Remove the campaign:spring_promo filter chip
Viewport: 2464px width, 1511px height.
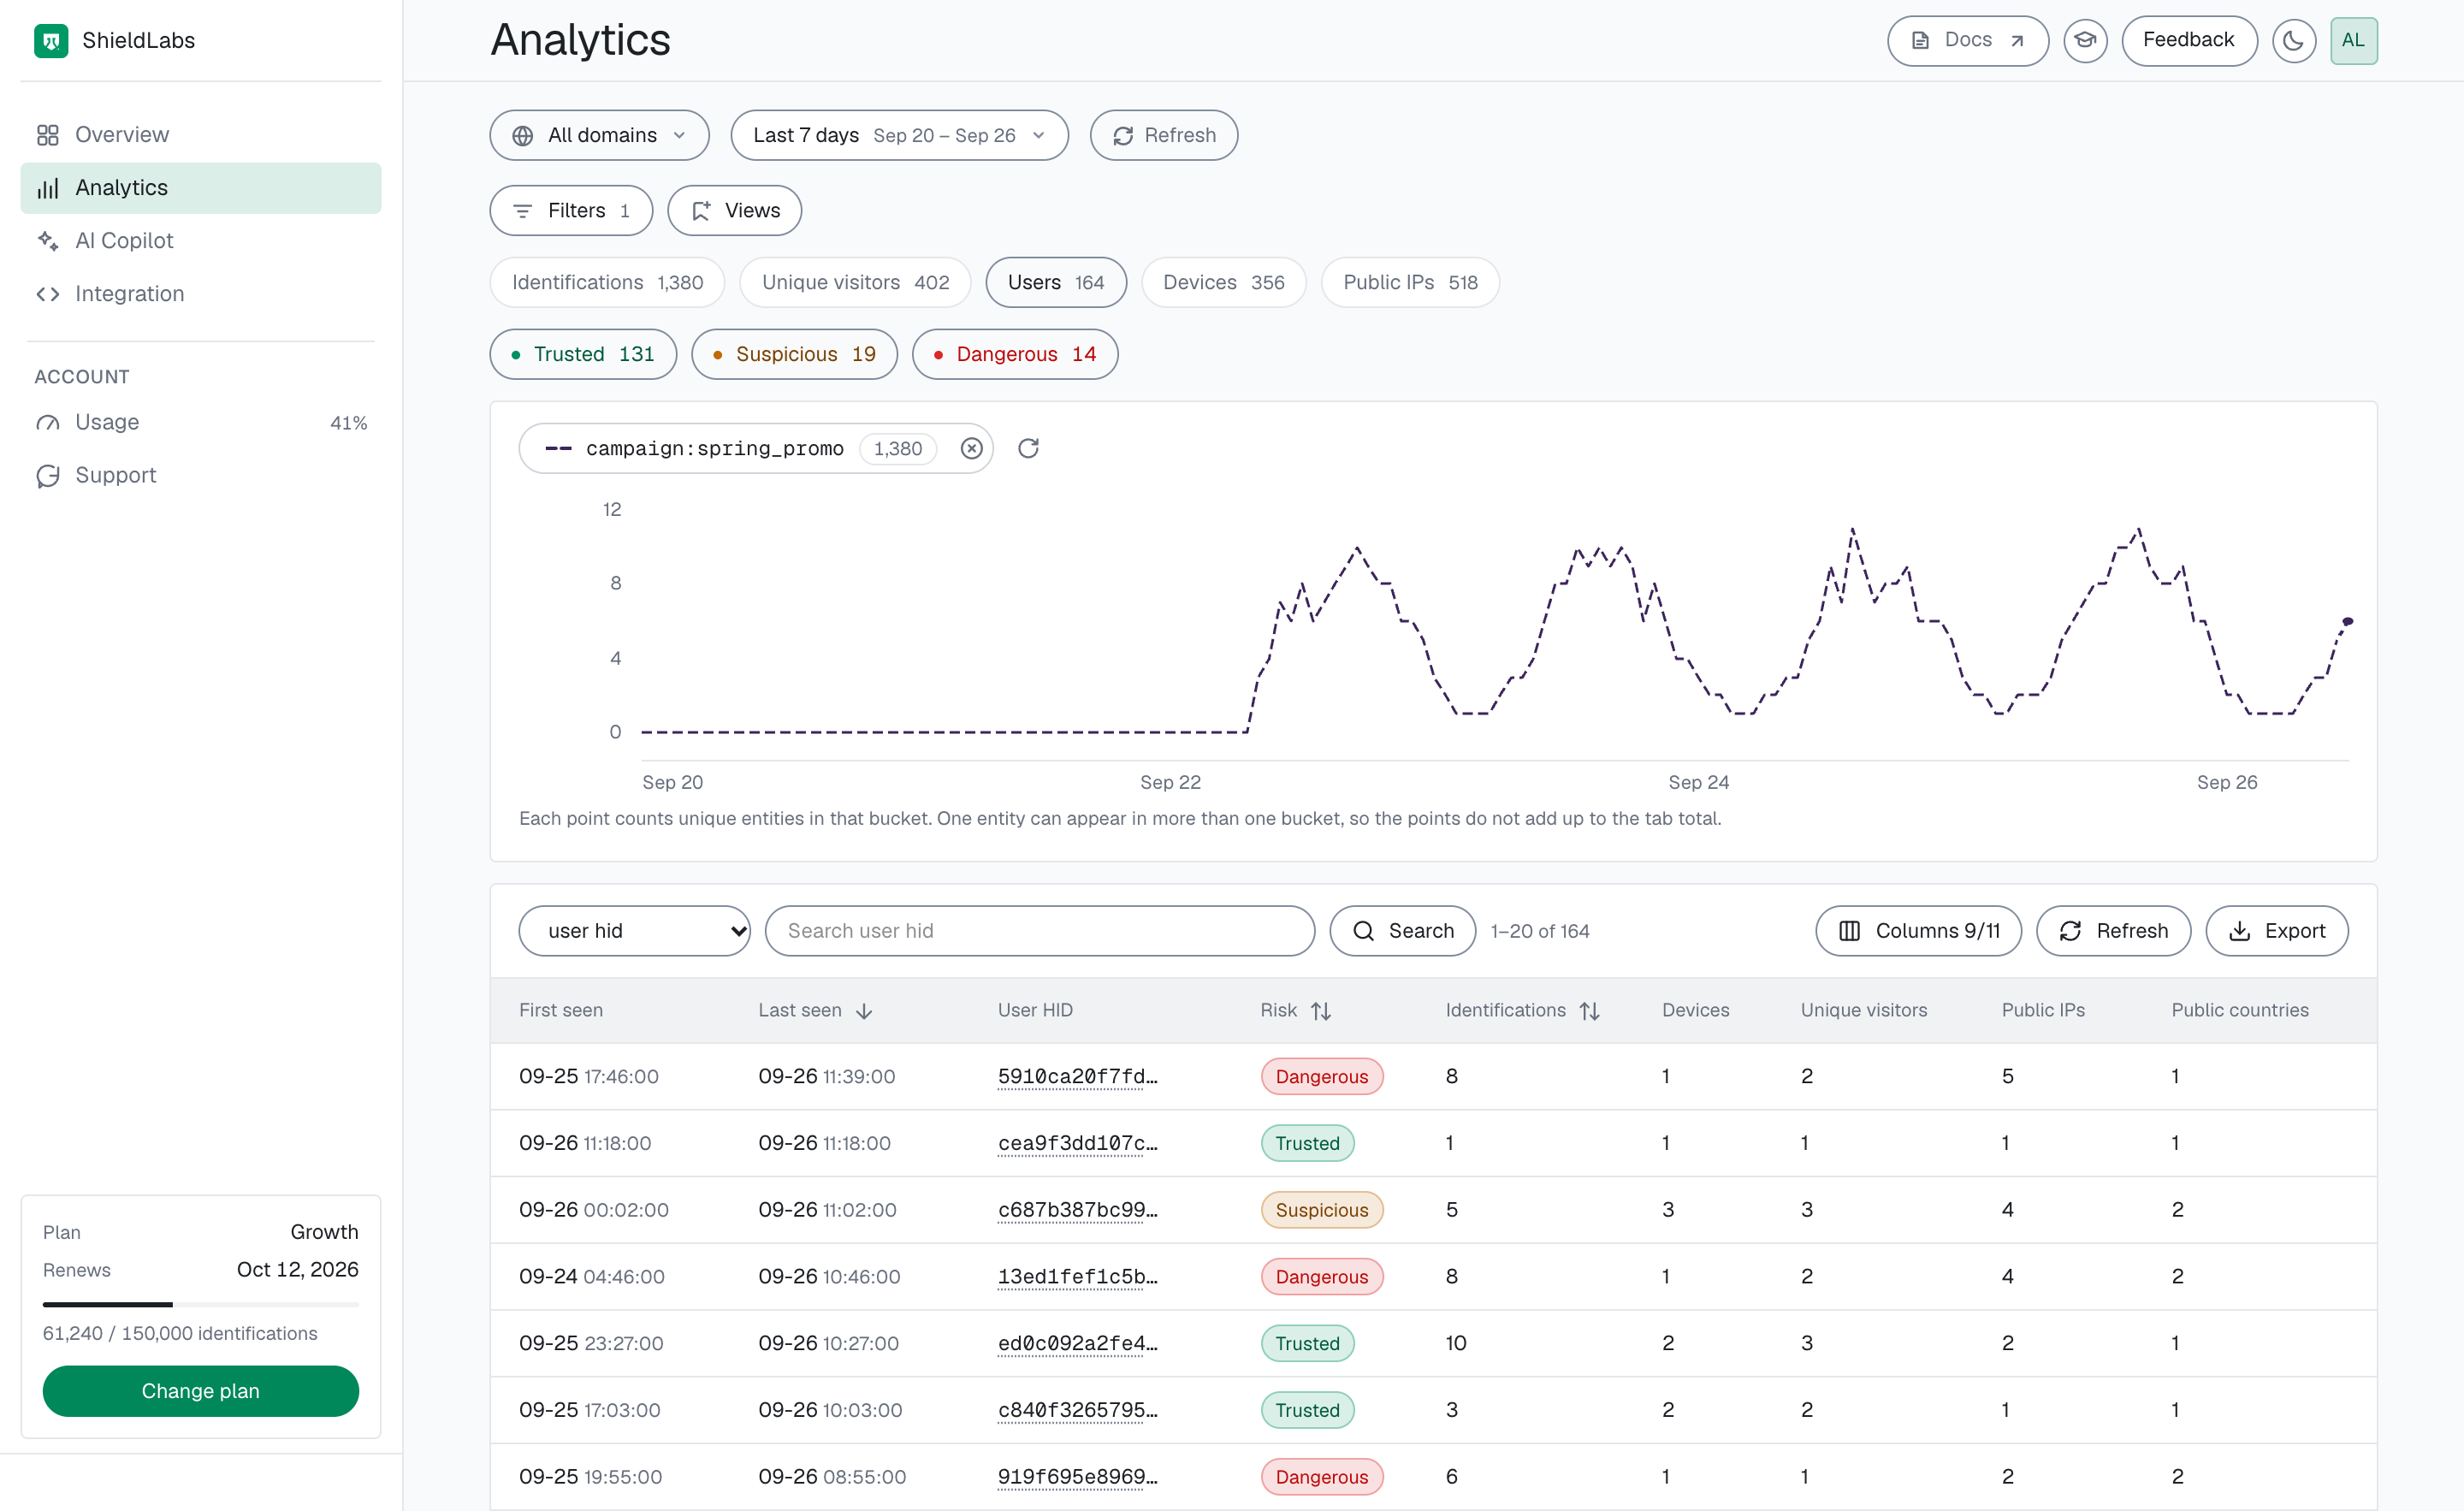pyautogui.click(x=971, y=448)
